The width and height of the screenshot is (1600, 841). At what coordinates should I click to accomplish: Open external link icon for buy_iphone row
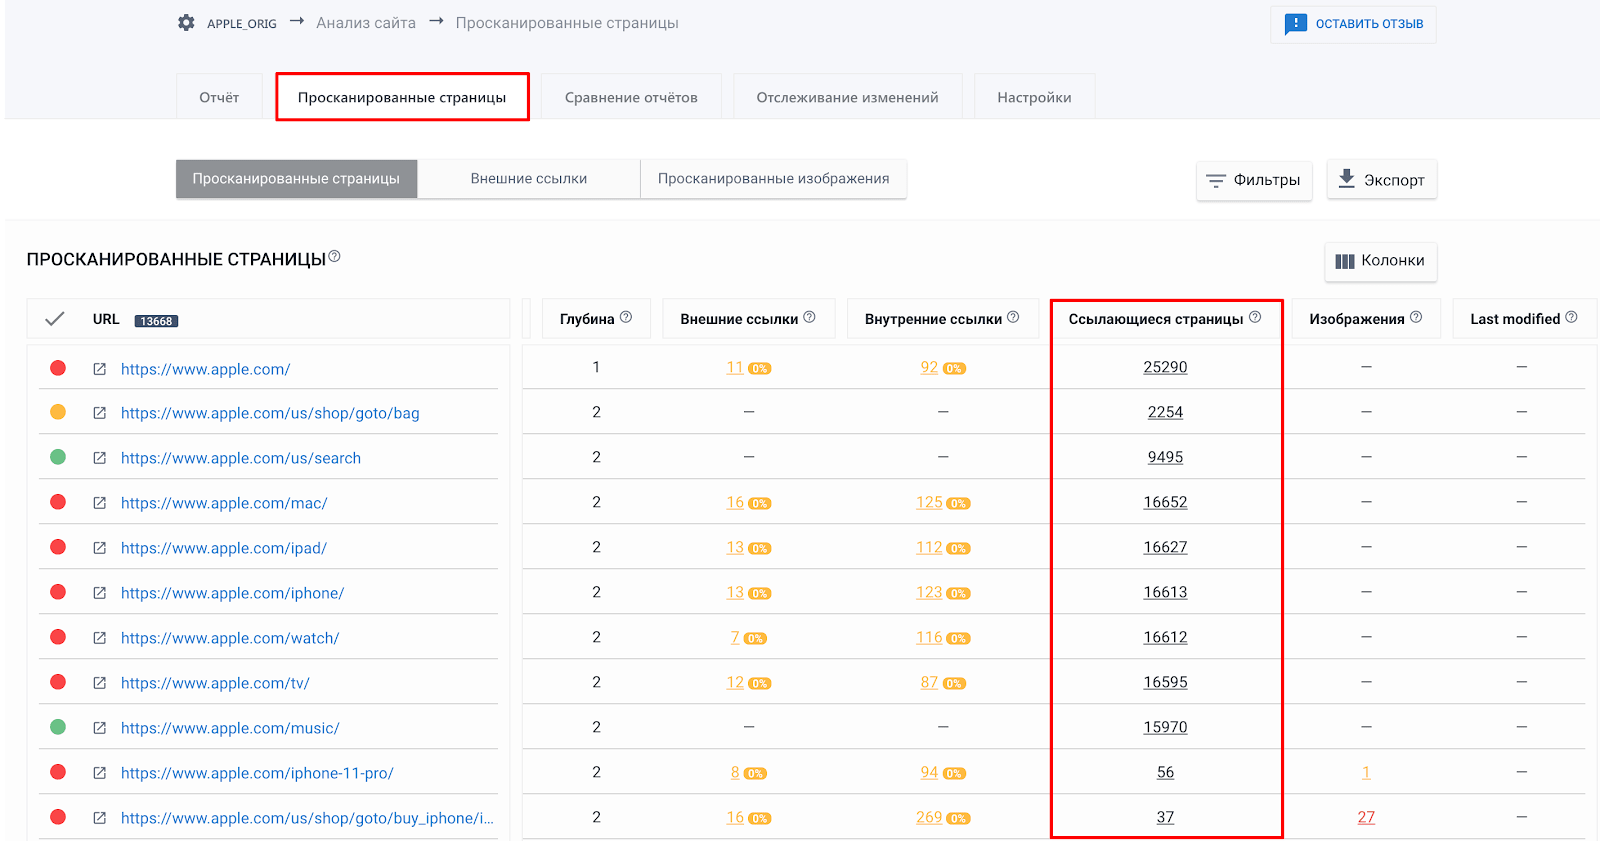click(x=100, y=818)
